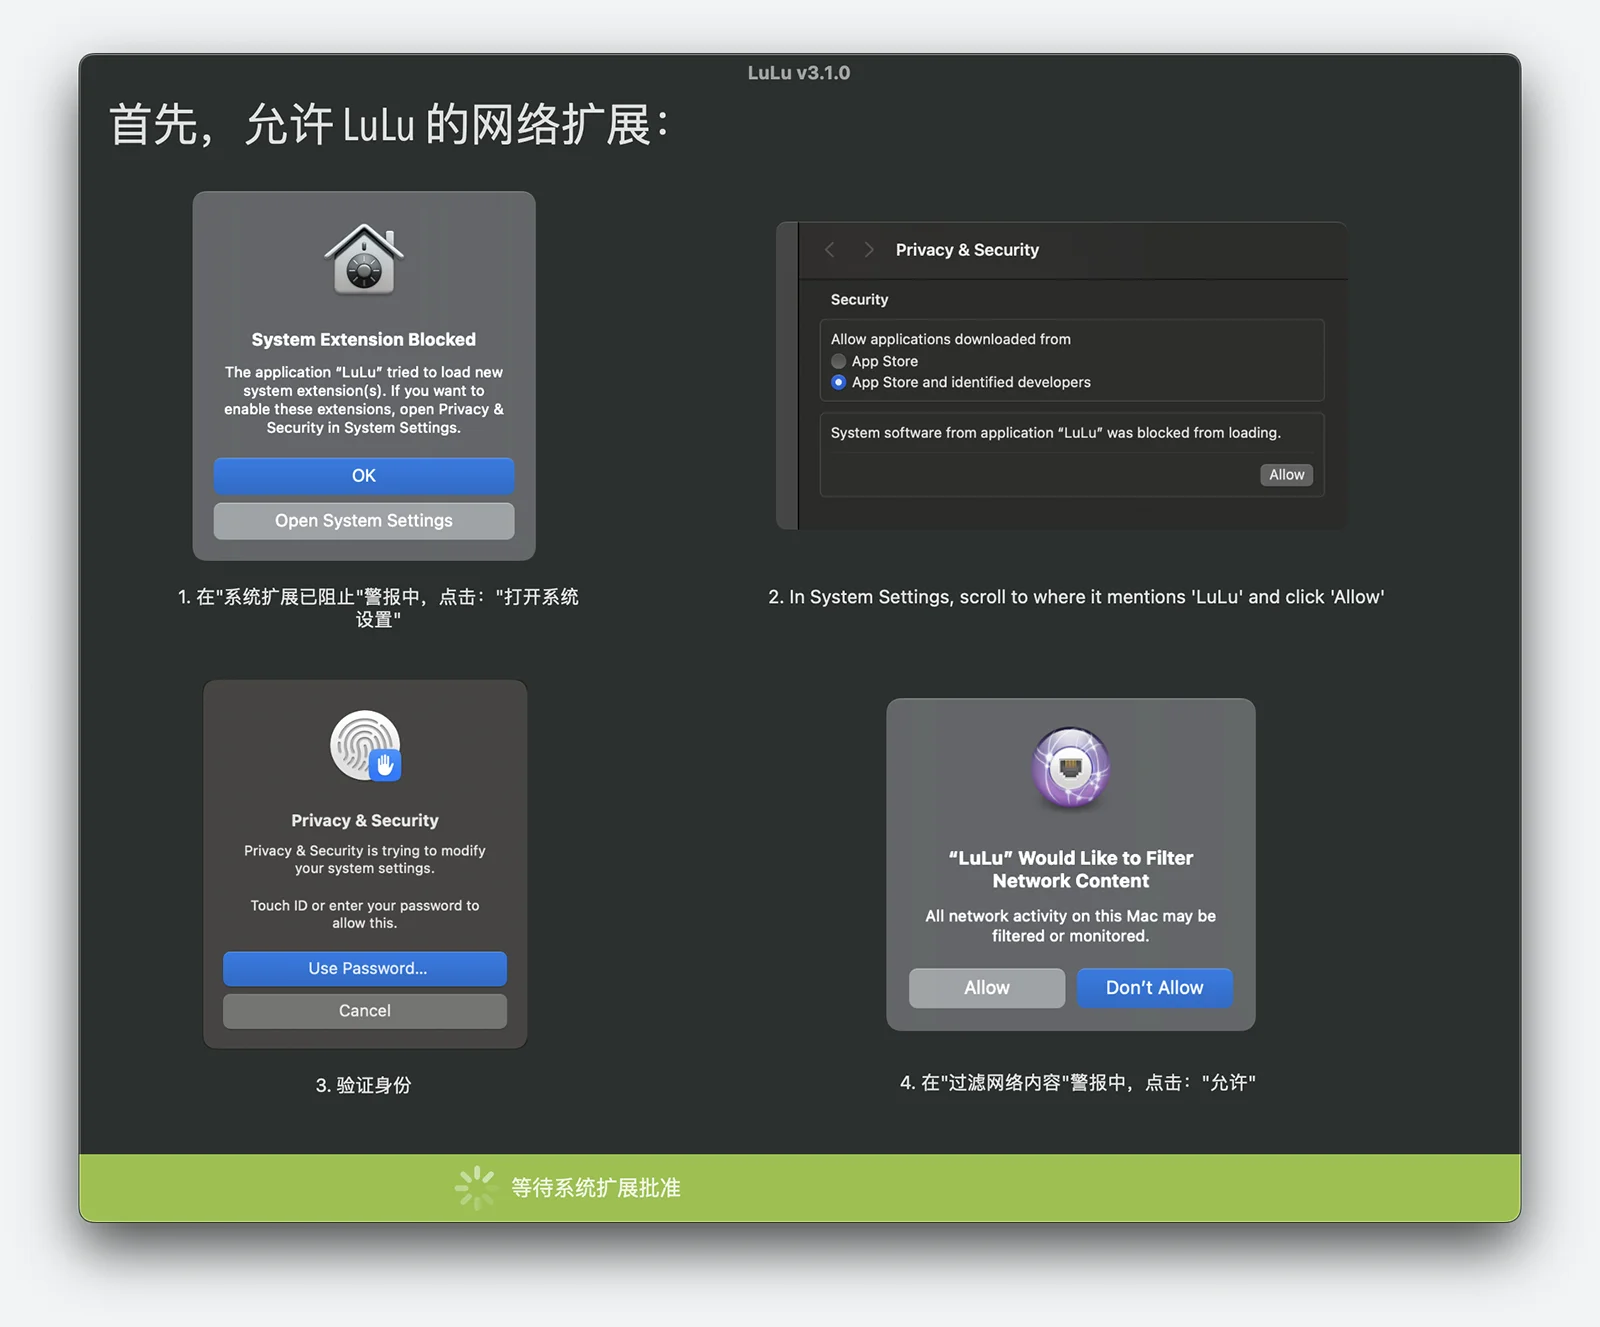1600x1327 pixels.
Task: Click 'Allow applications downloaded from' label
Action: 951,339
